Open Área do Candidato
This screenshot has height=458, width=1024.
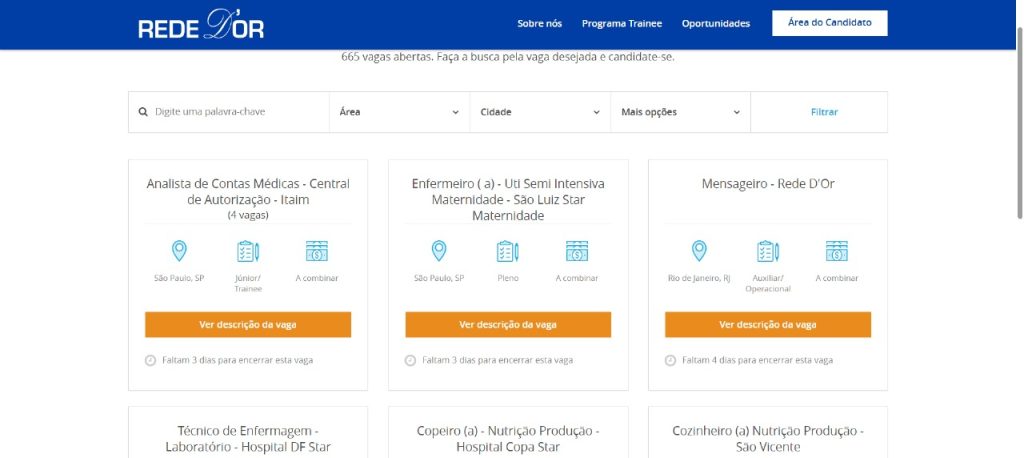tap(829, 23)
